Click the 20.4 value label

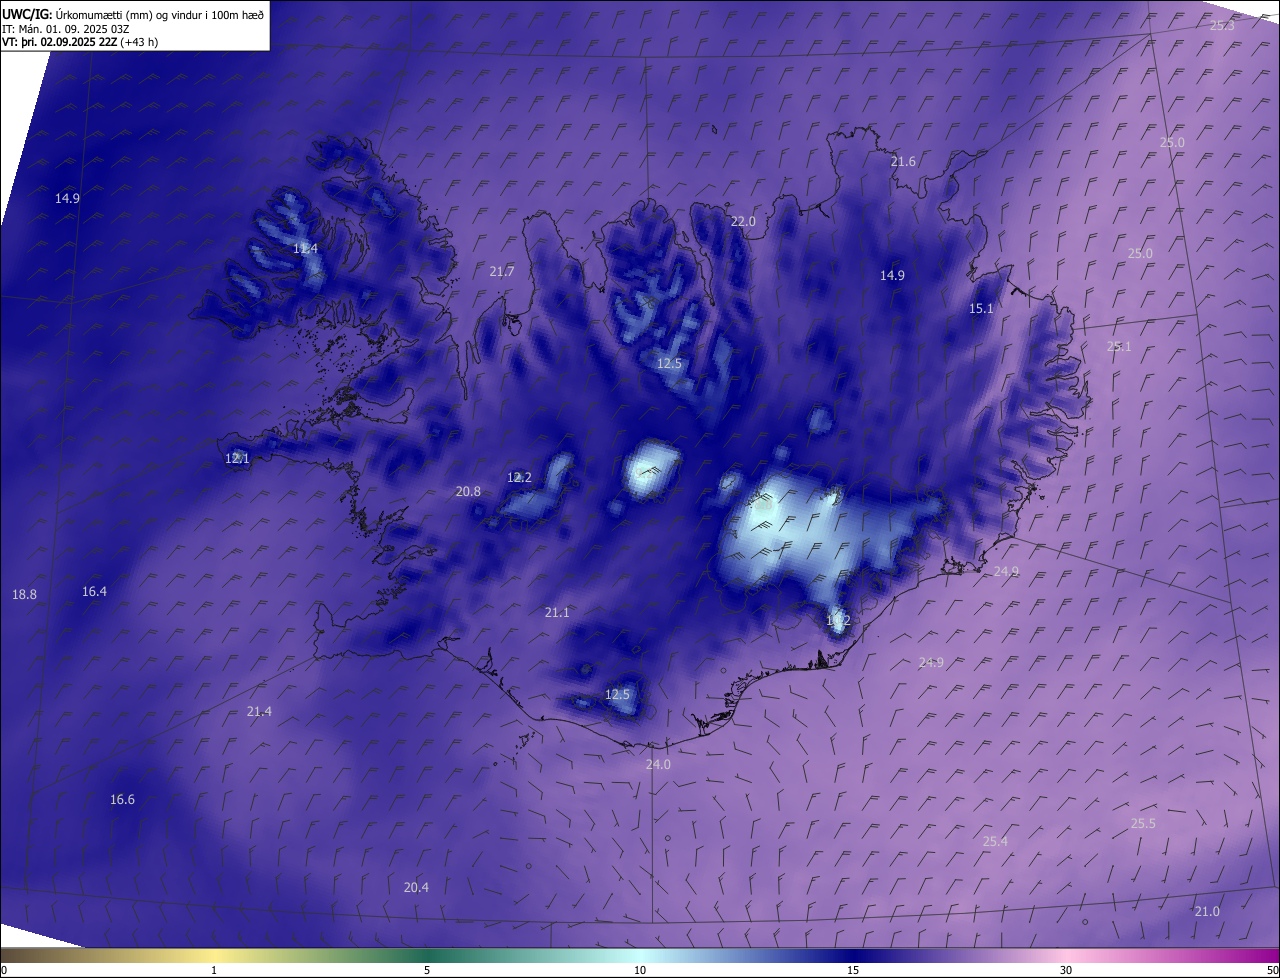tap(416, 887)
